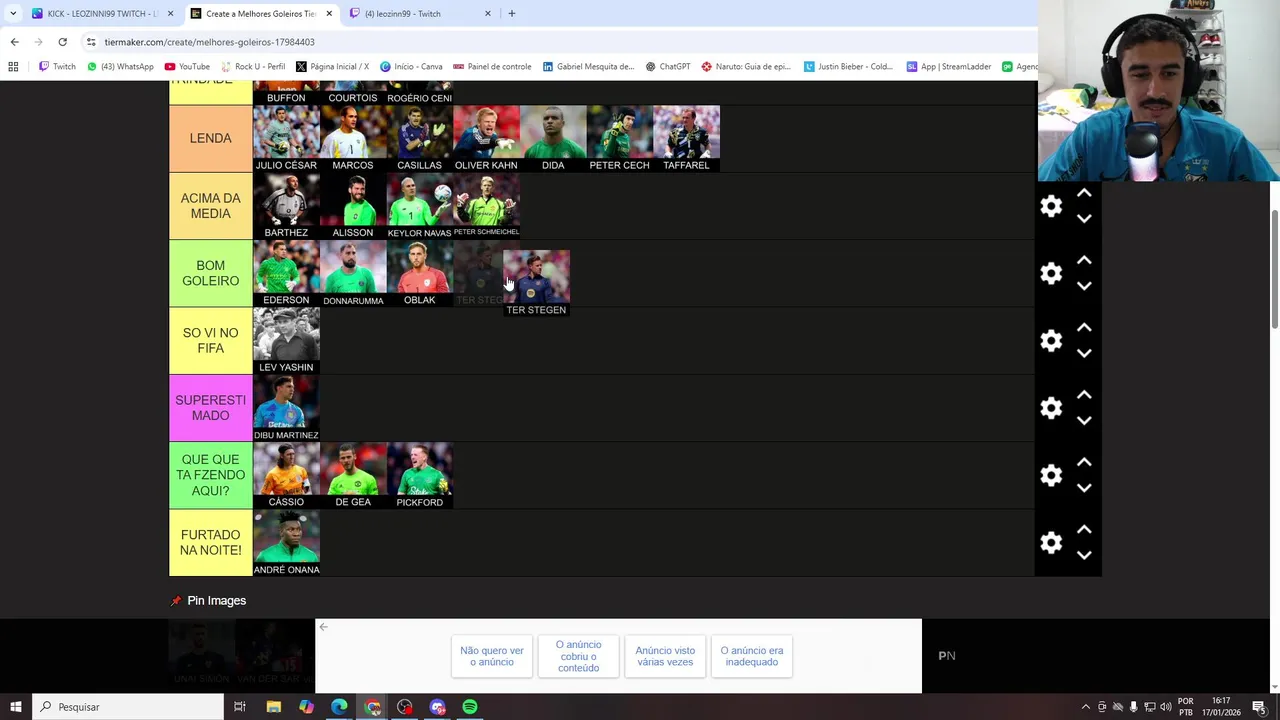
Task: Select the ANDRÉ ONANA goalkeeper image
Action: (286, 543)
